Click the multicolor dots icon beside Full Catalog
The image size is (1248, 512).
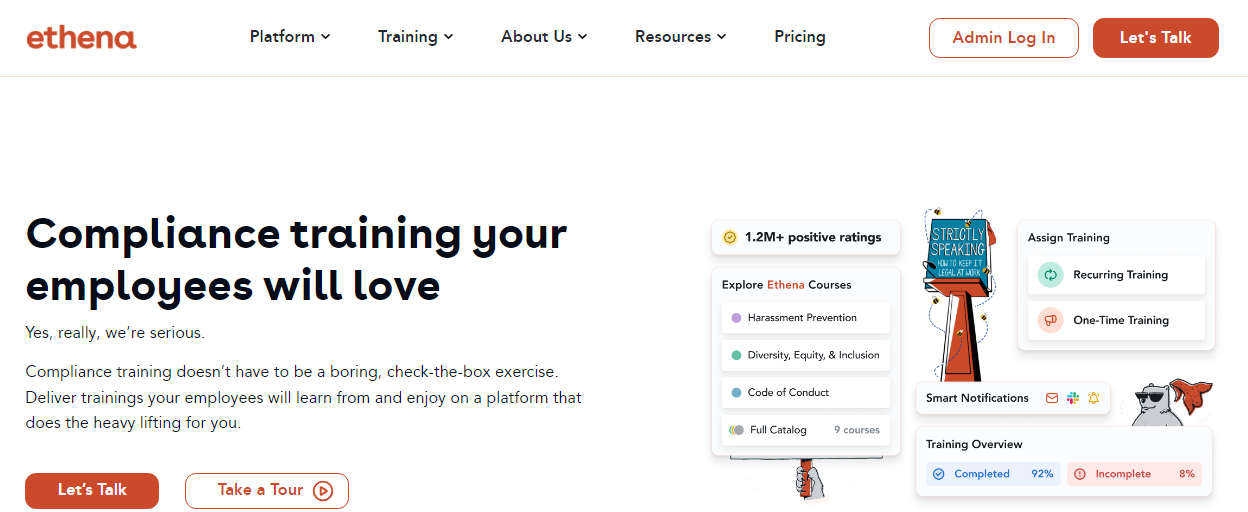[x=737, y=430]
